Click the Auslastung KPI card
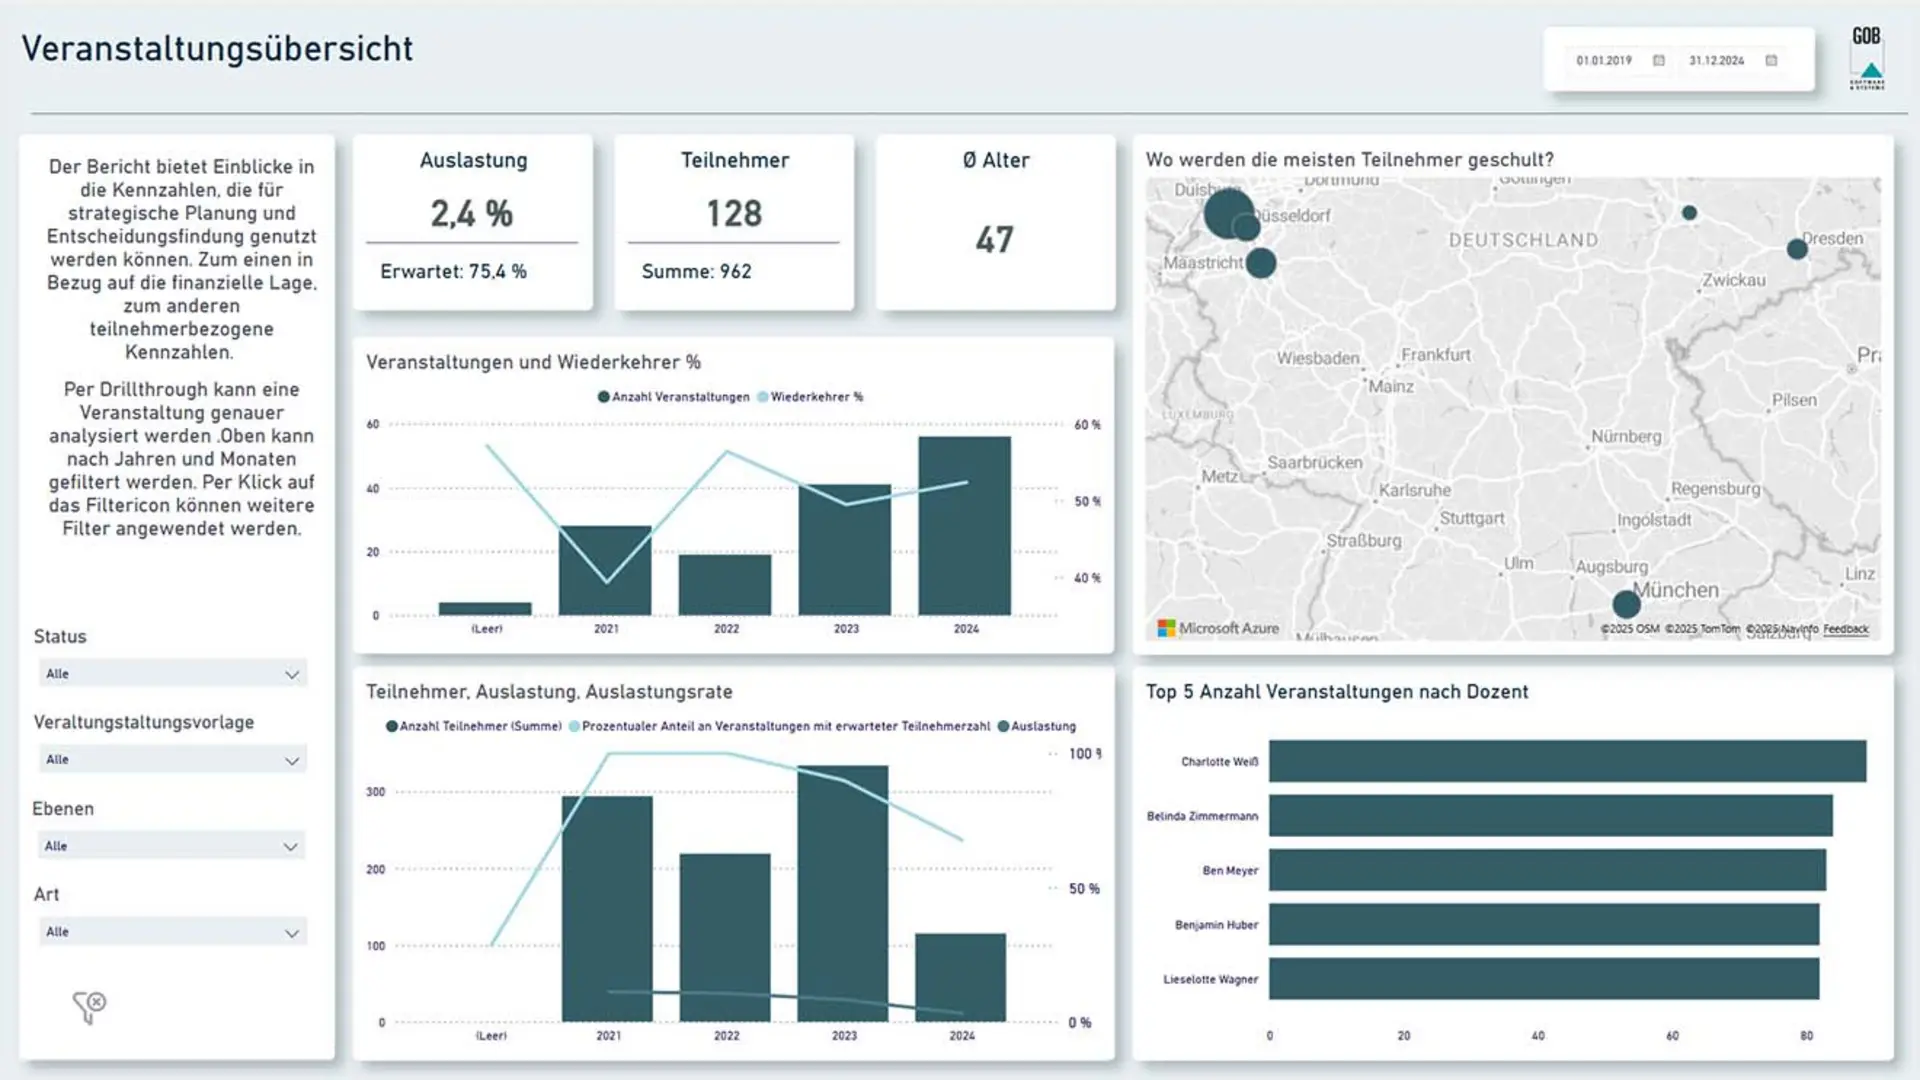Screen dimensions: 1920x1080 click(x=472, y=214)
